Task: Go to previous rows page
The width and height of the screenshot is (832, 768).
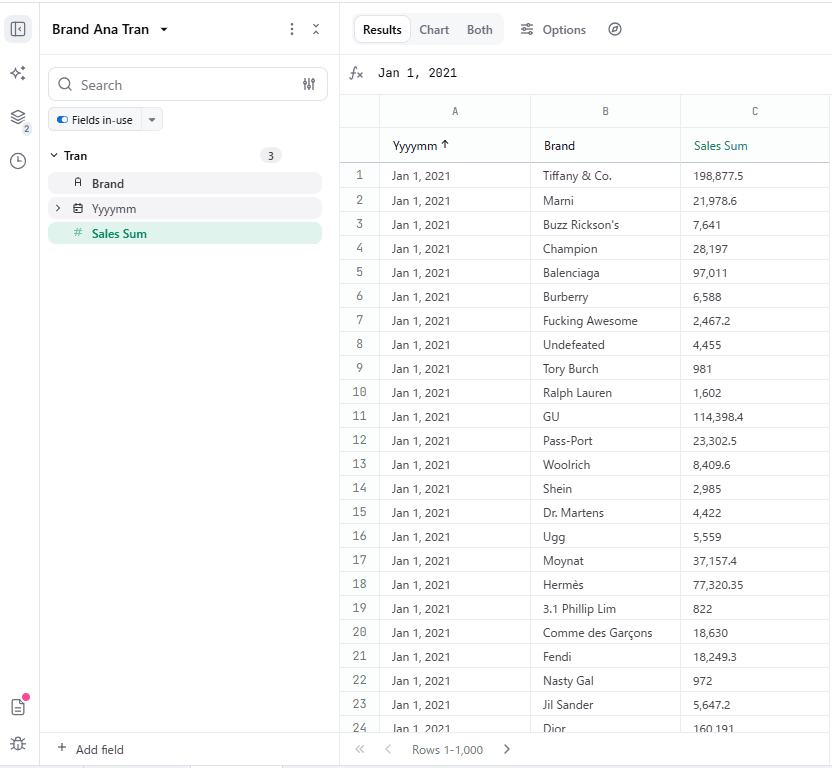Action: [388, 749]
